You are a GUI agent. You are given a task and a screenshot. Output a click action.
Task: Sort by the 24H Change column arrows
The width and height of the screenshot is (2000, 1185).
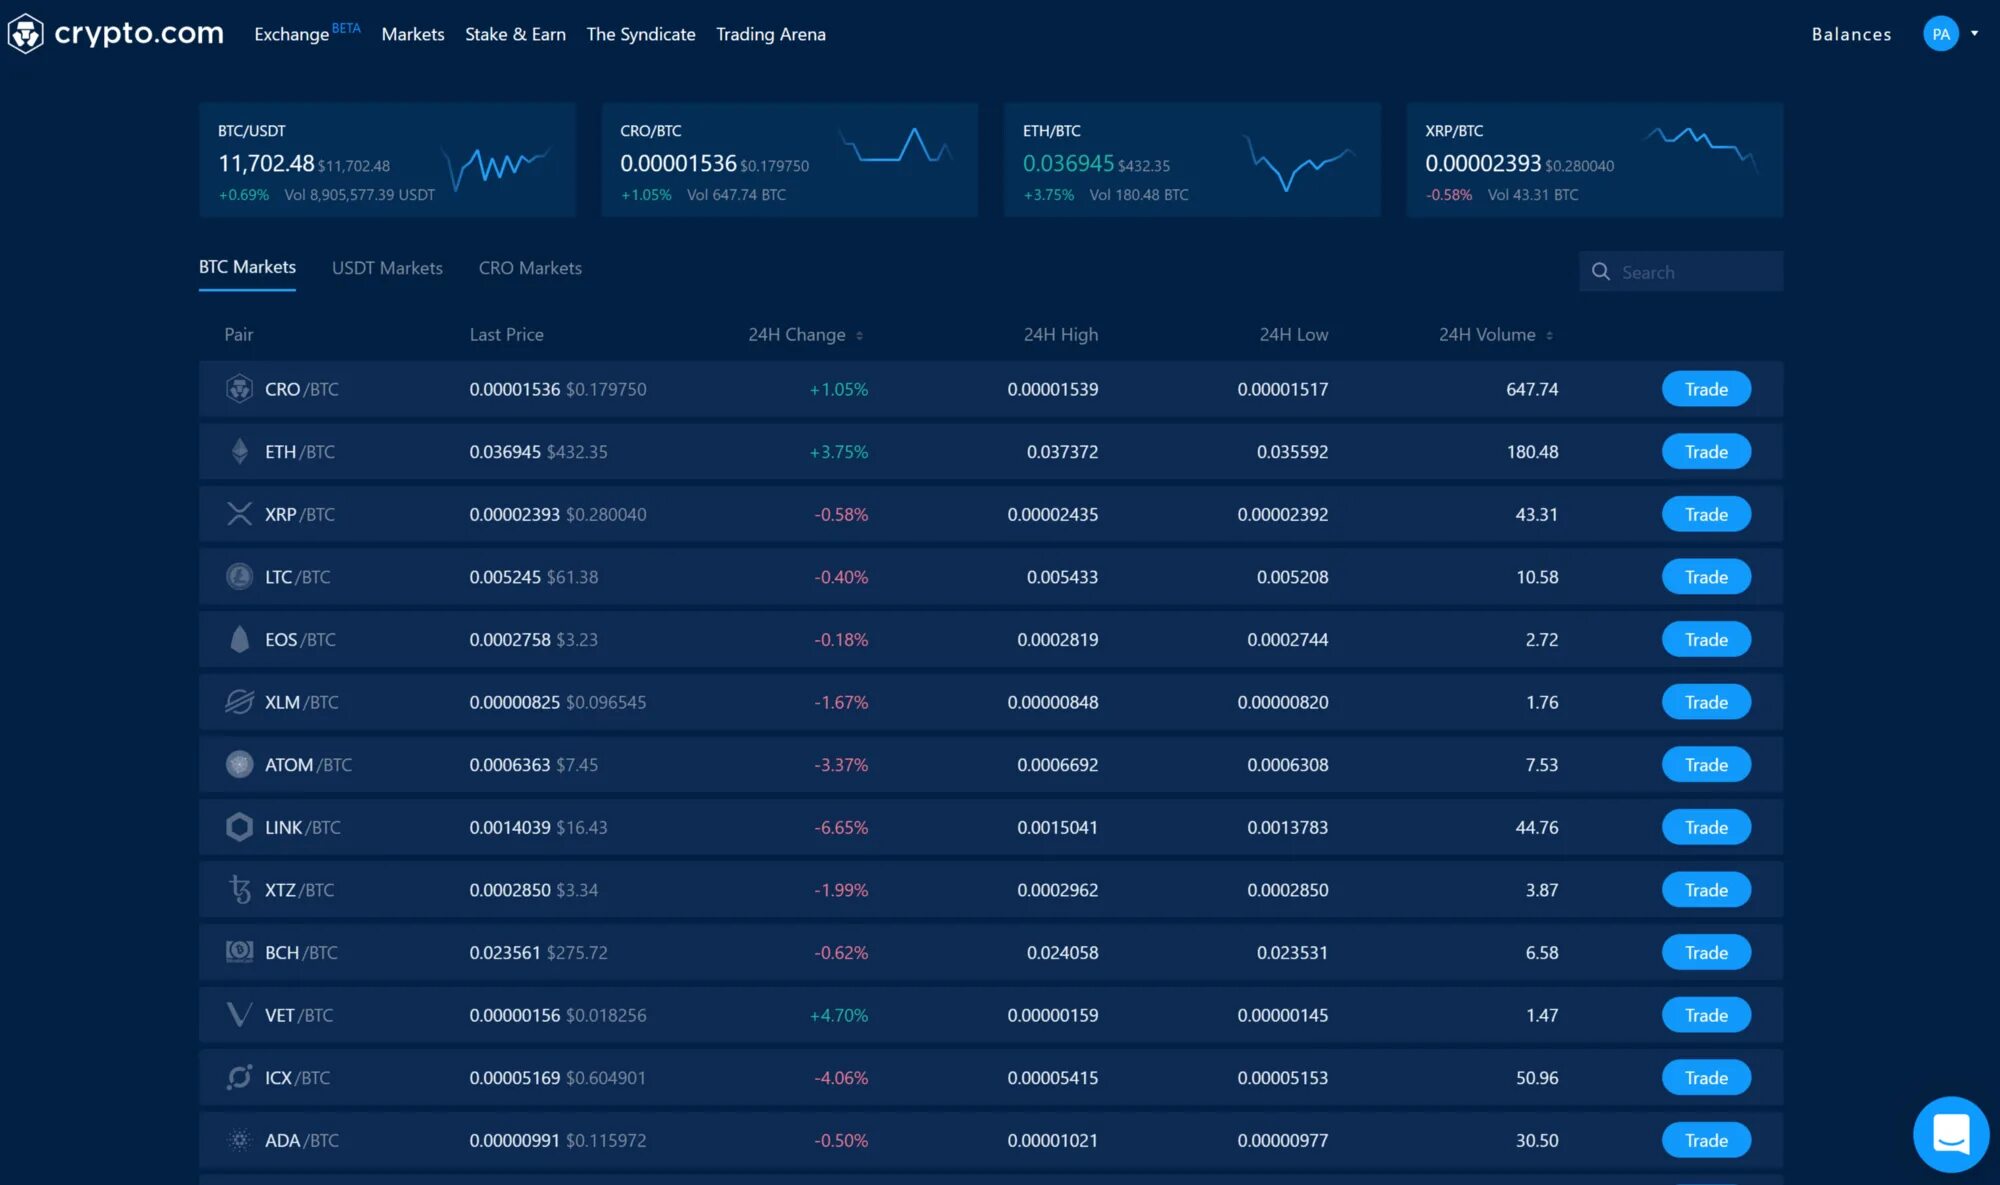point(860,336)
